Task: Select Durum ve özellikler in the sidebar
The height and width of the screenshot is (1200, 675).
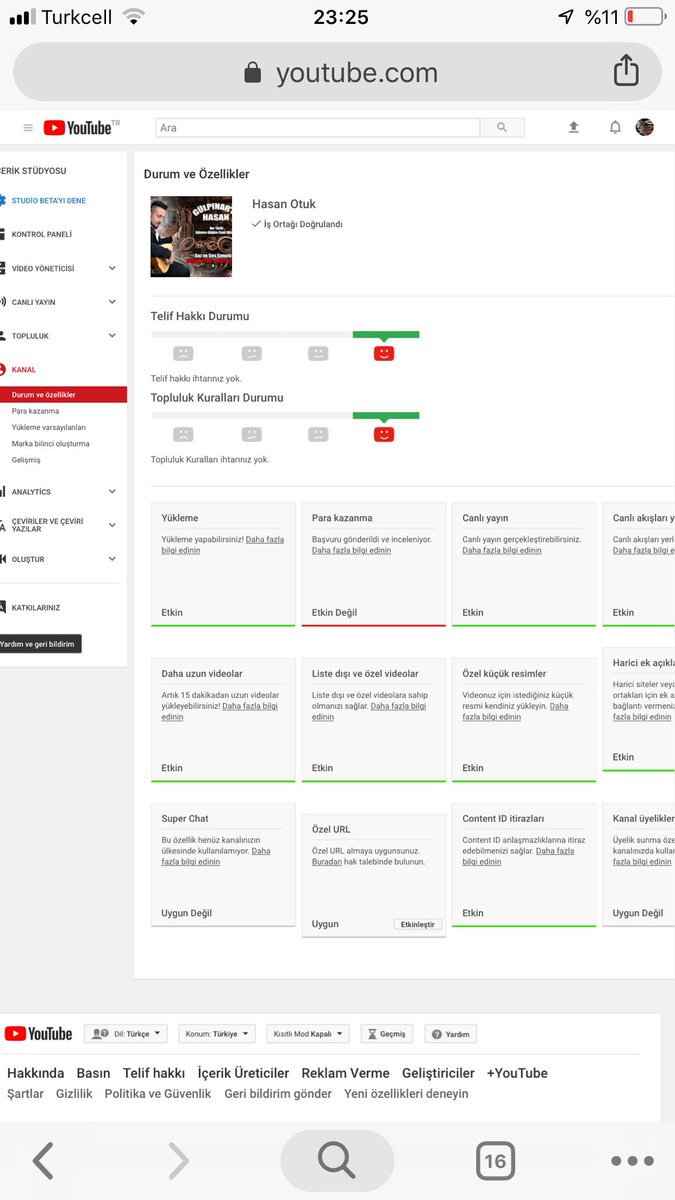Action: pos(63,395)
